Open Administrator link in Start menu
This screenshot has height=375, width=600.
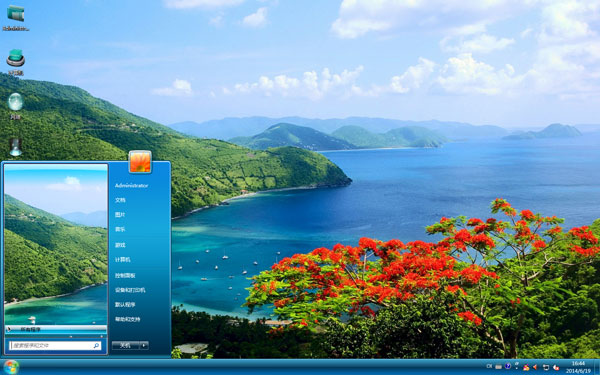(x=131, y=186)
